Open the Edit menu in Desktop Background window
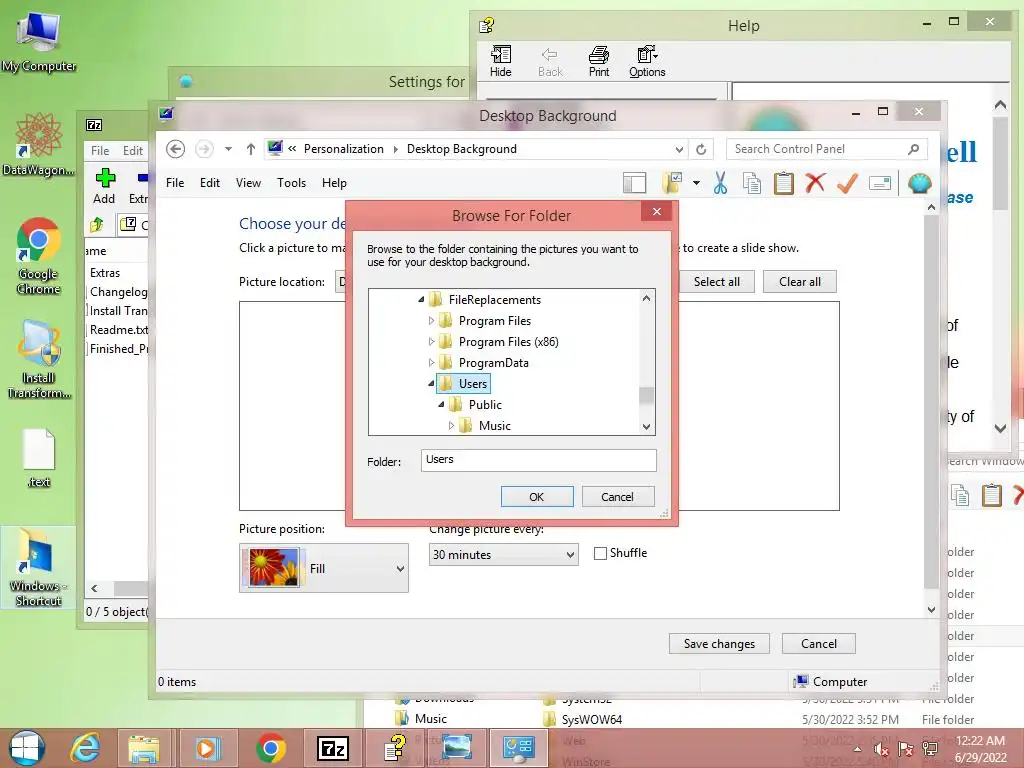Viewport: 1024px width, 768px height. click(210, 183)
